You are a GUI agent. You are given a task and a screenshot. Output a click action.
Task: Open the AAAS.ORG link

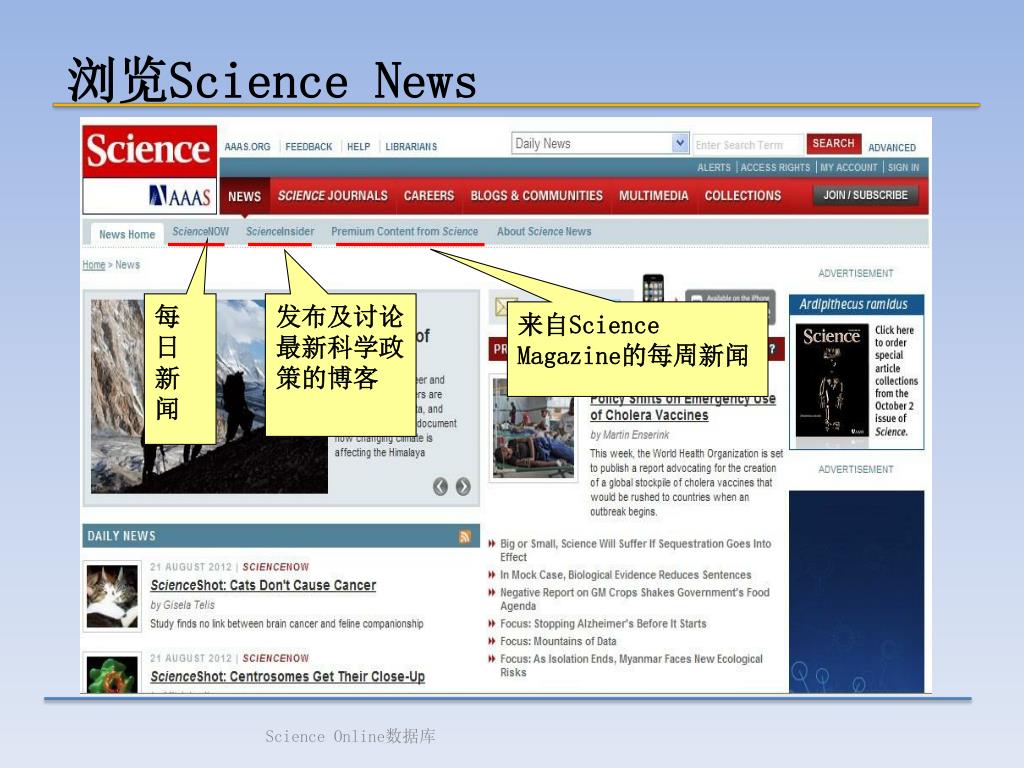click(248, 147)
